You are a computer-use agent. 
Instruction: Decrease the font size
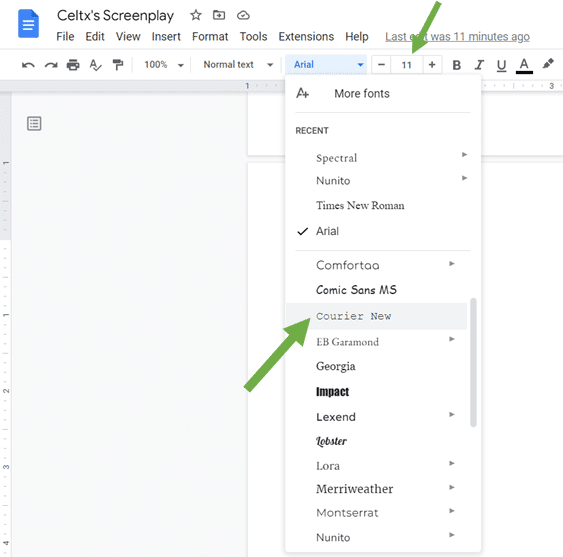(381, 65)
